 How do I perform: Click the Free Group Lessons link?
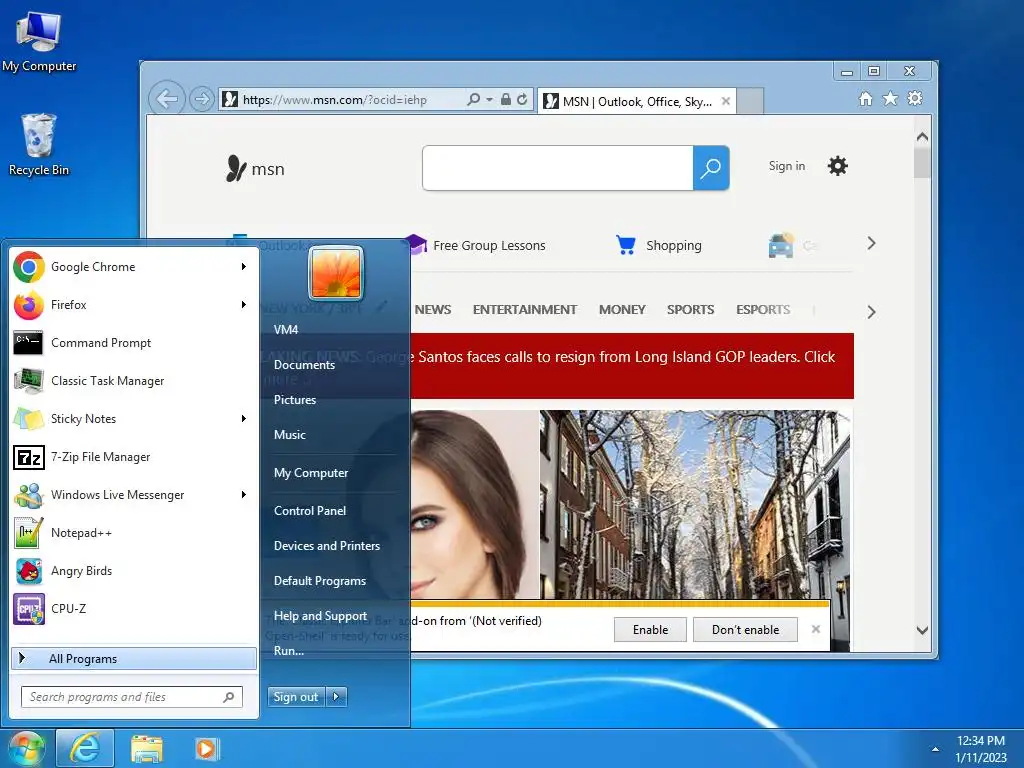coord(488,246)
